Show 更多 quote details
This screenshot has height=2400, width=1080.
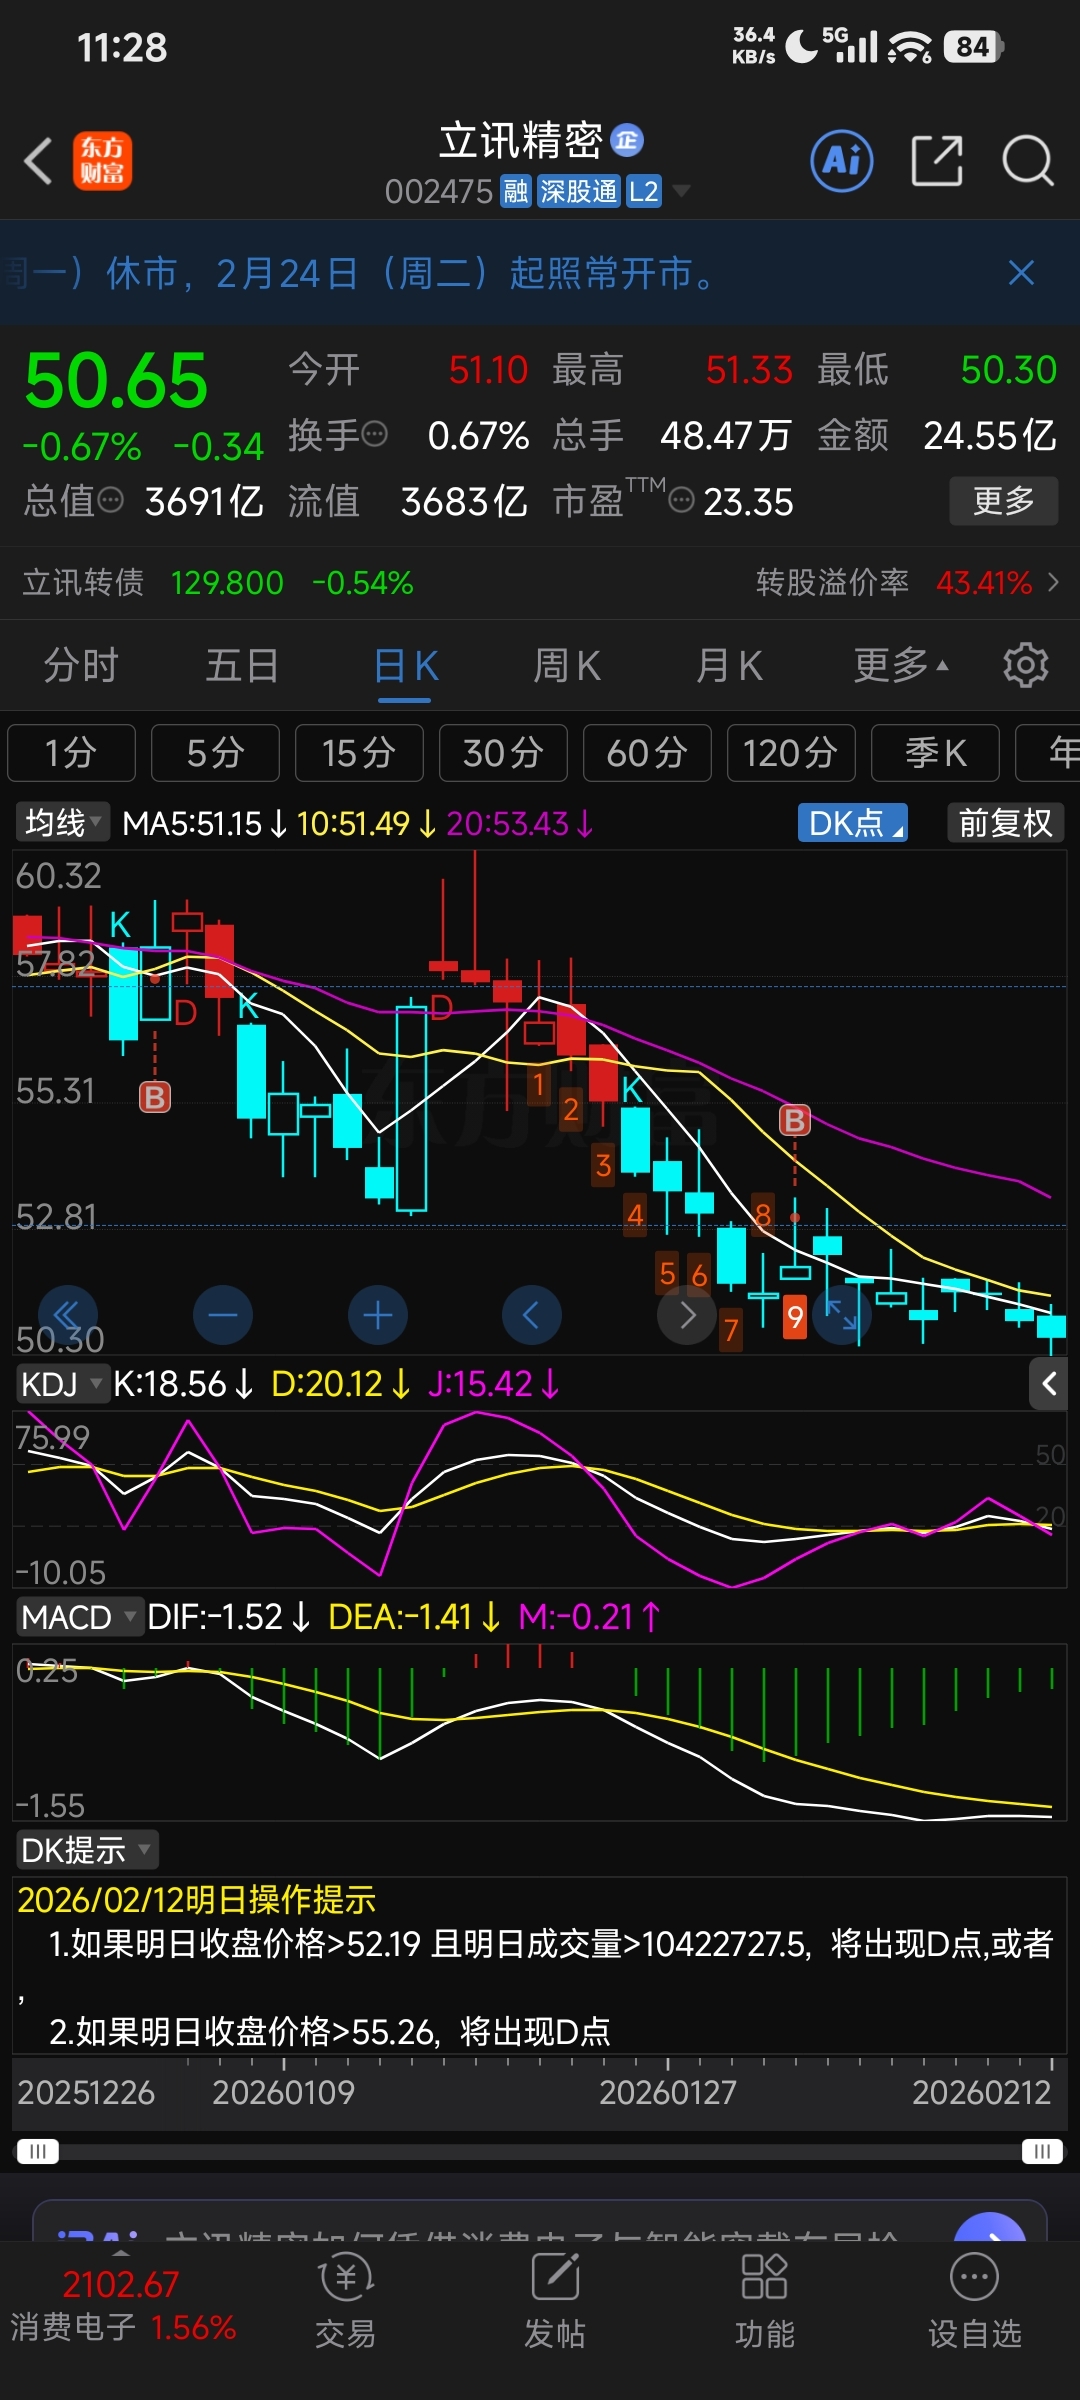(1003, 501)
